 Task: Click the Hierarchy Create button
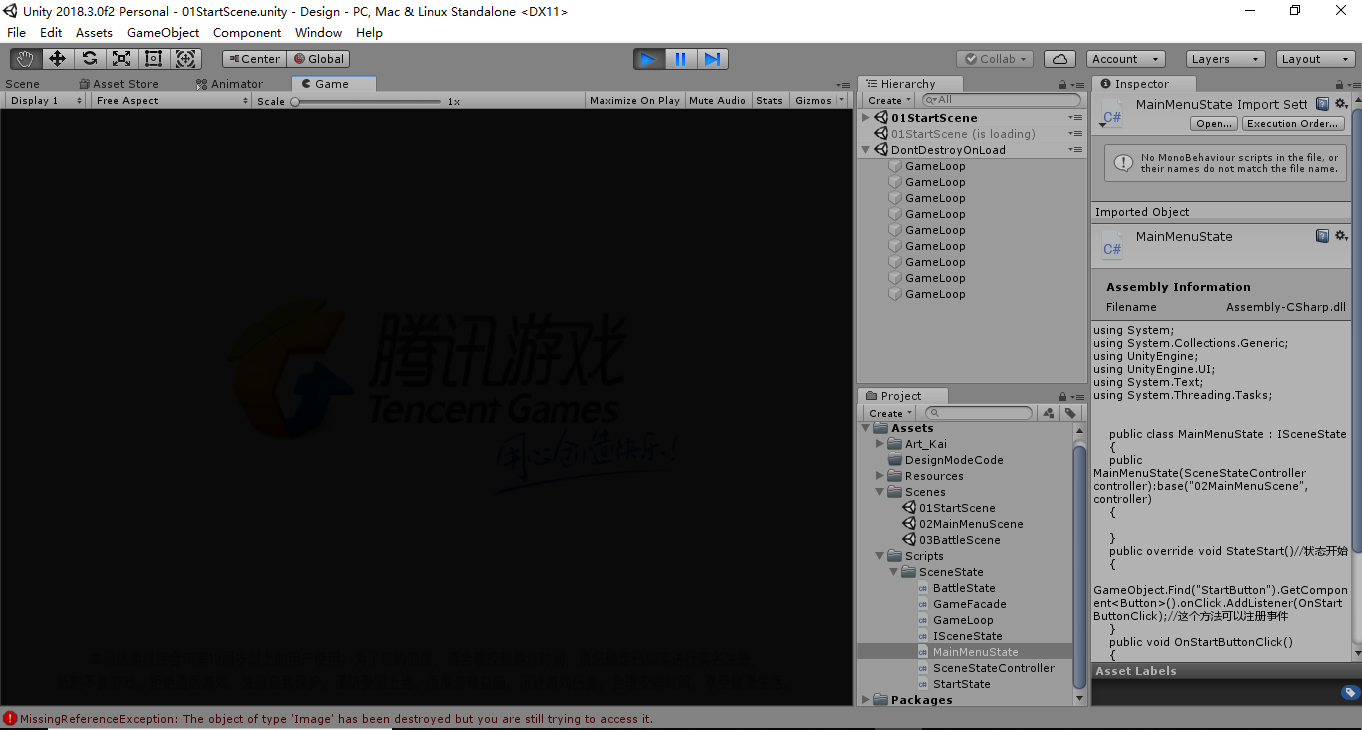(x=889, y=100)
